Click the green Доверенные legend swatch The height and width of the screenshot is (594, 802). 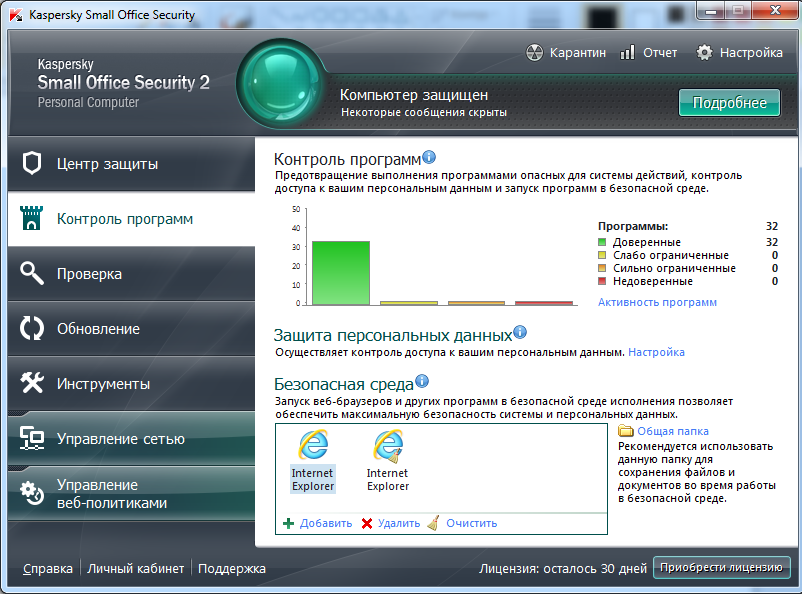[602, 242]
